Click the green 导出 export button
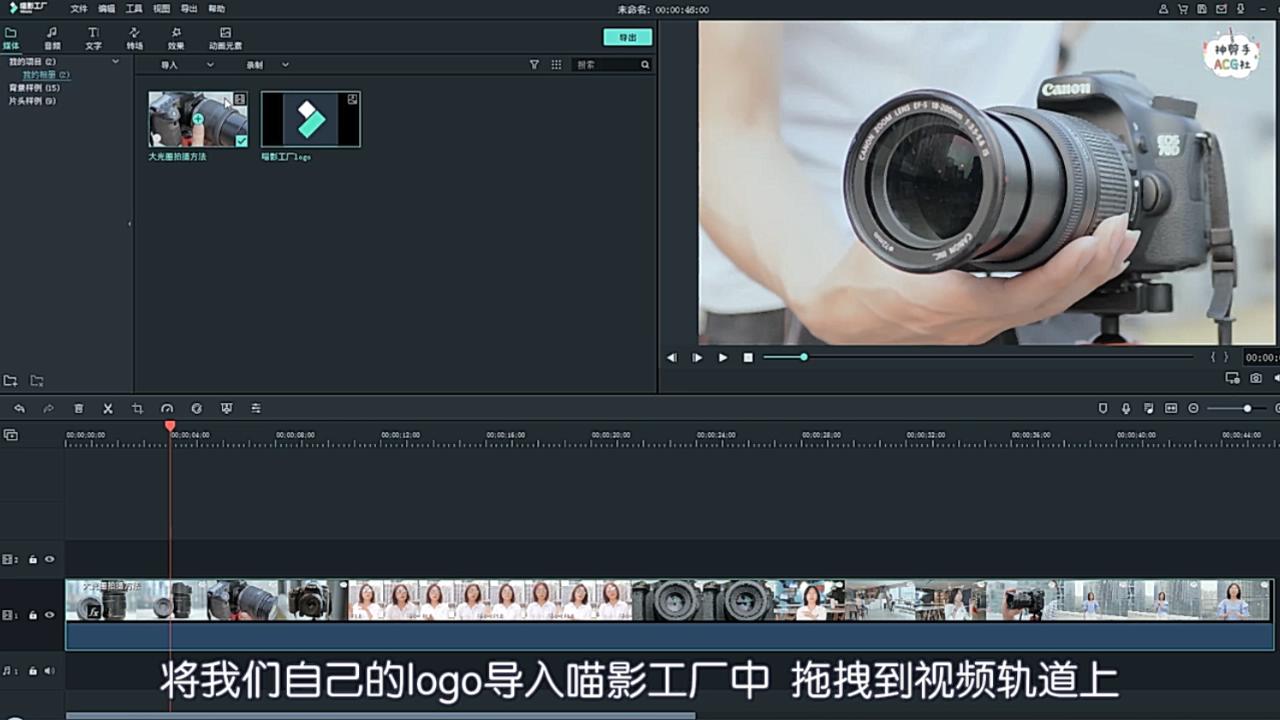 coord(627,37)
